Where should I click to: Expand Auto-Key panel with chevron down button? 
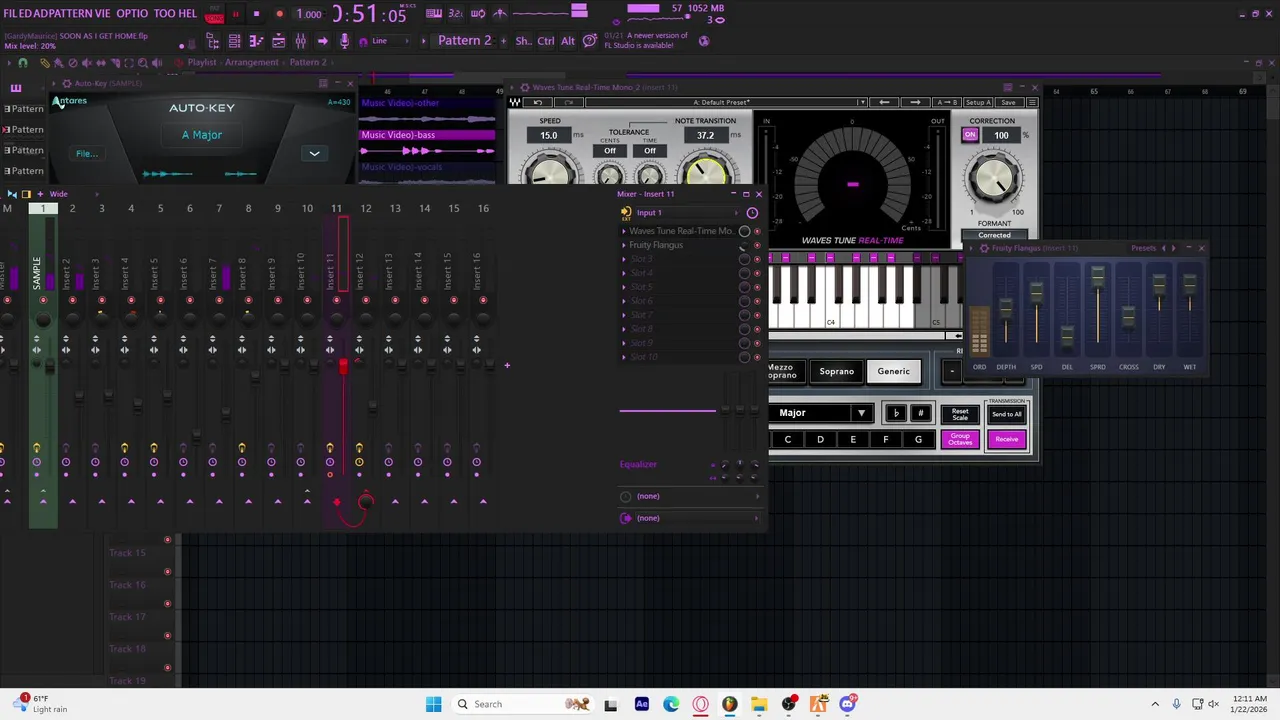tap(314, 153)
